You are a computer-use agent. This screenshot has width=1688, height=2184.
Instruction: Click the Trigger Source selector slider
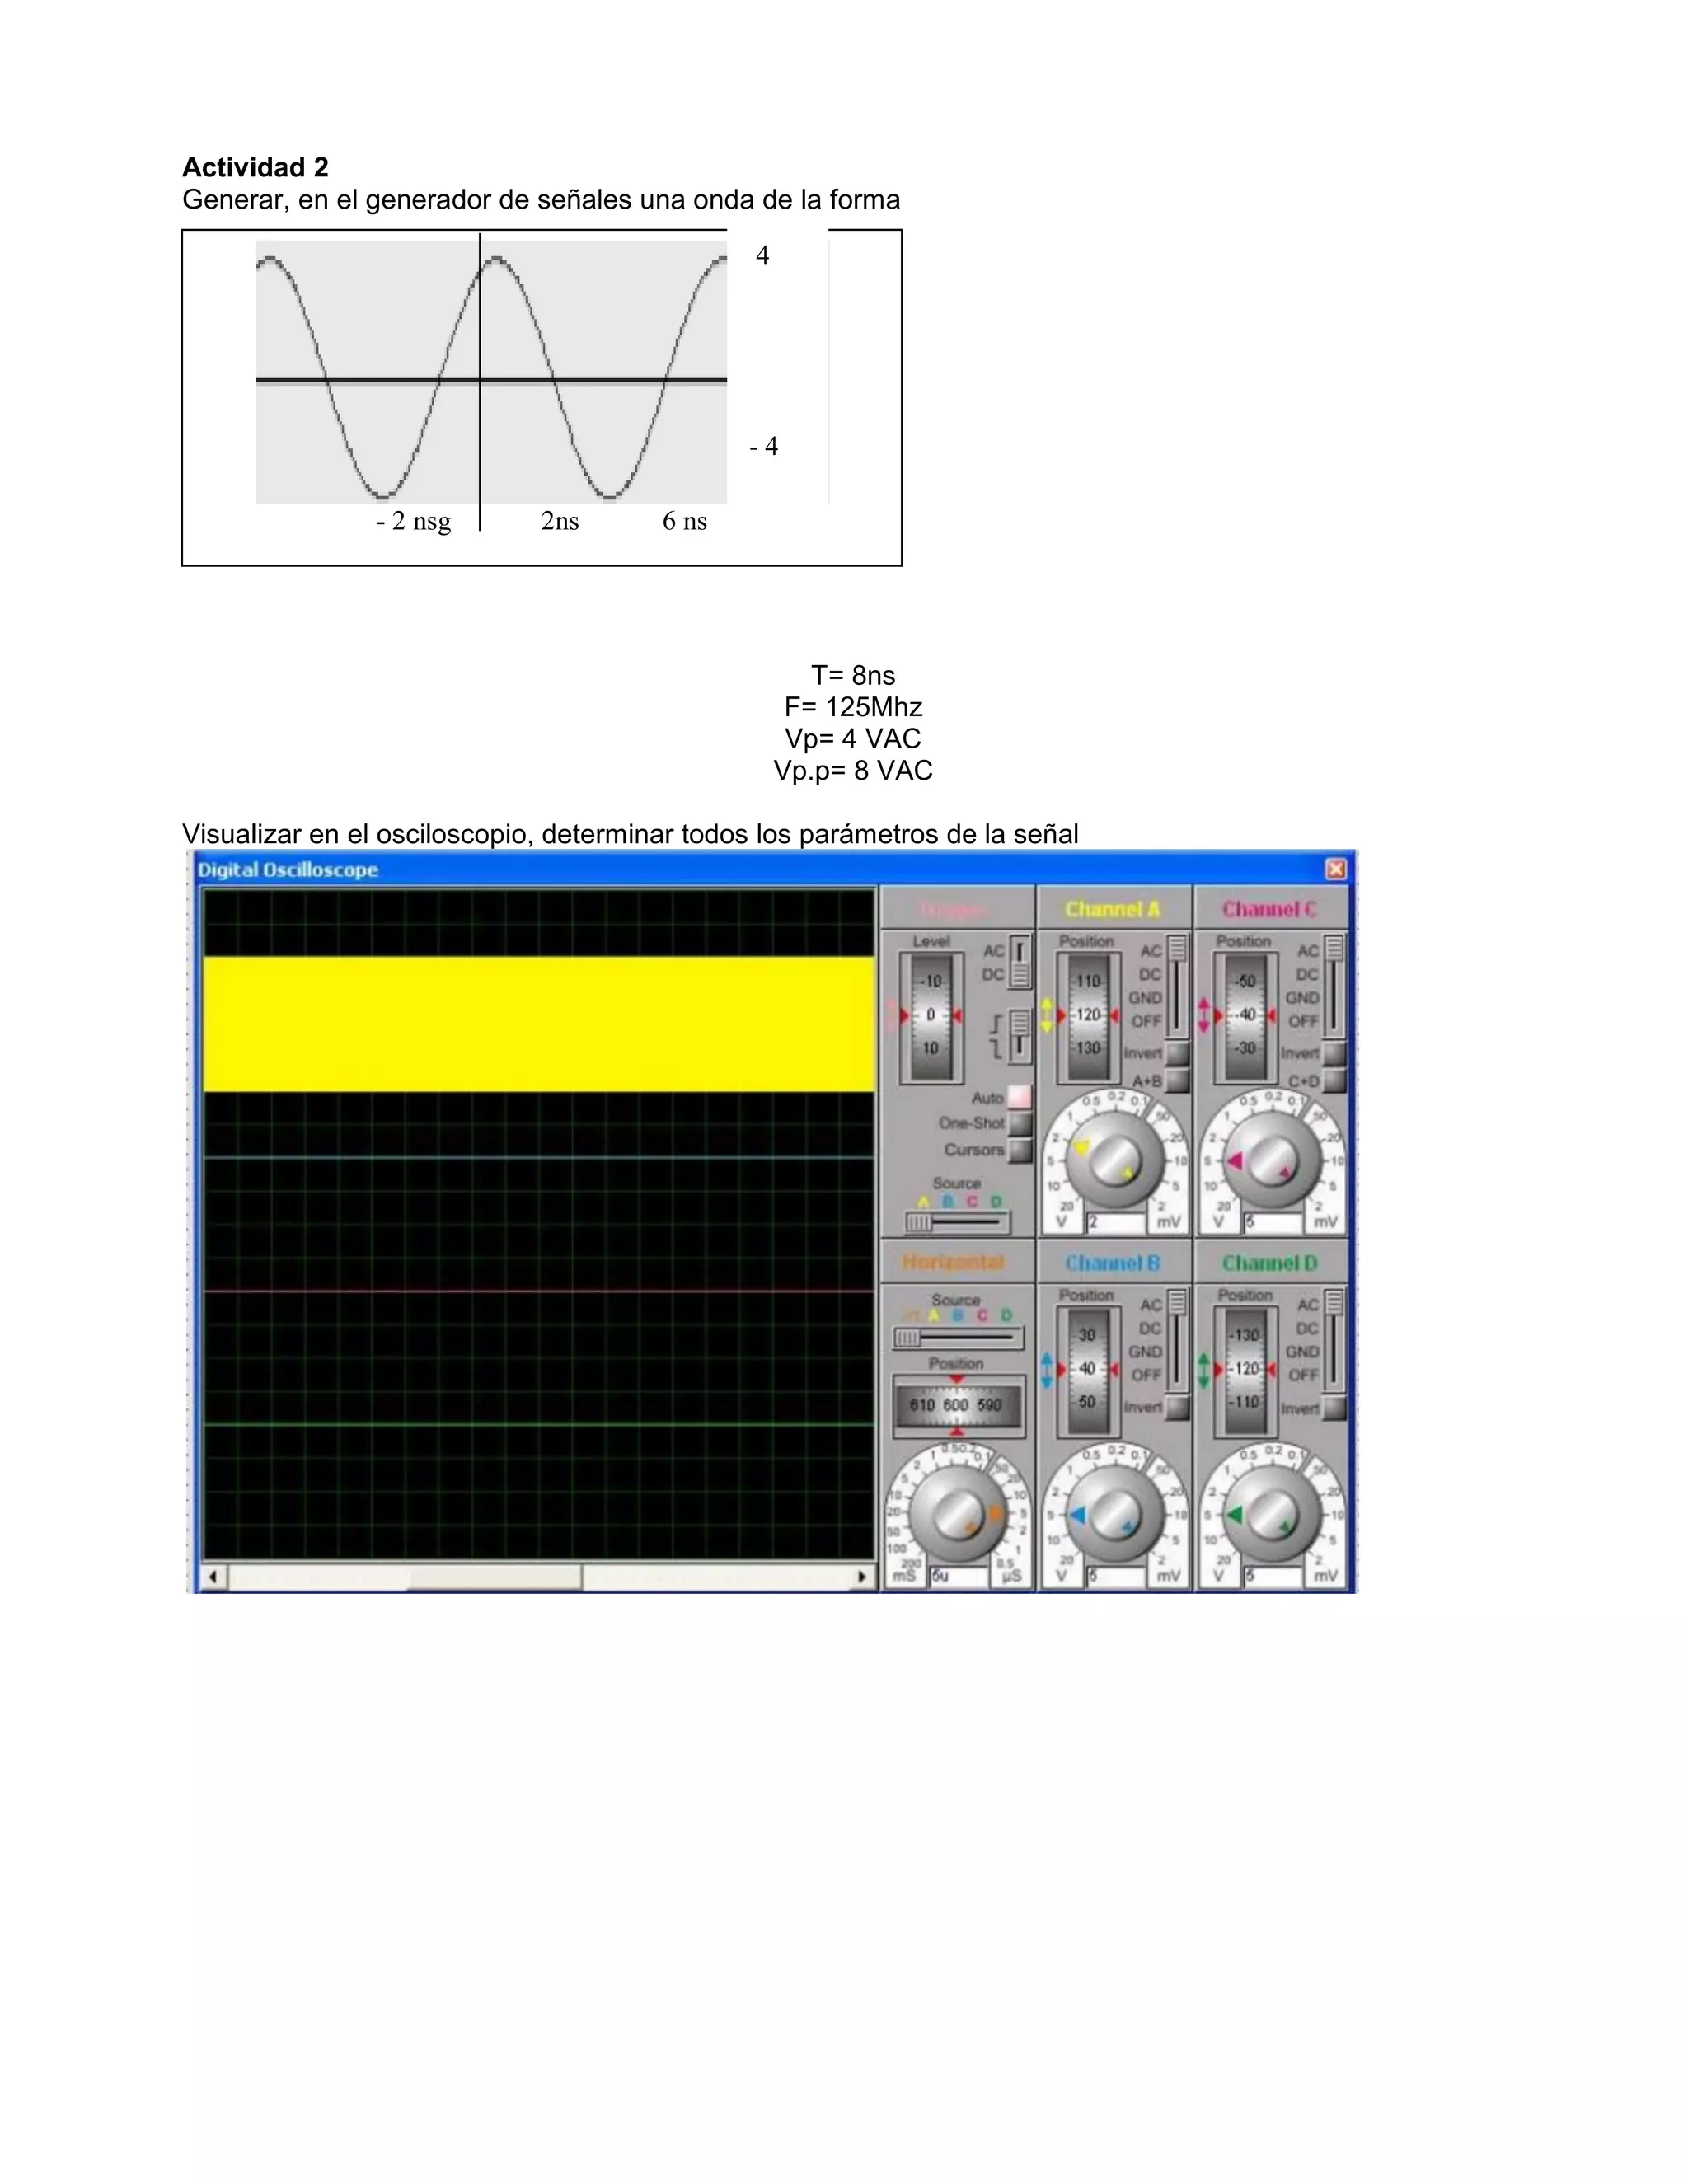(957, 1222)
